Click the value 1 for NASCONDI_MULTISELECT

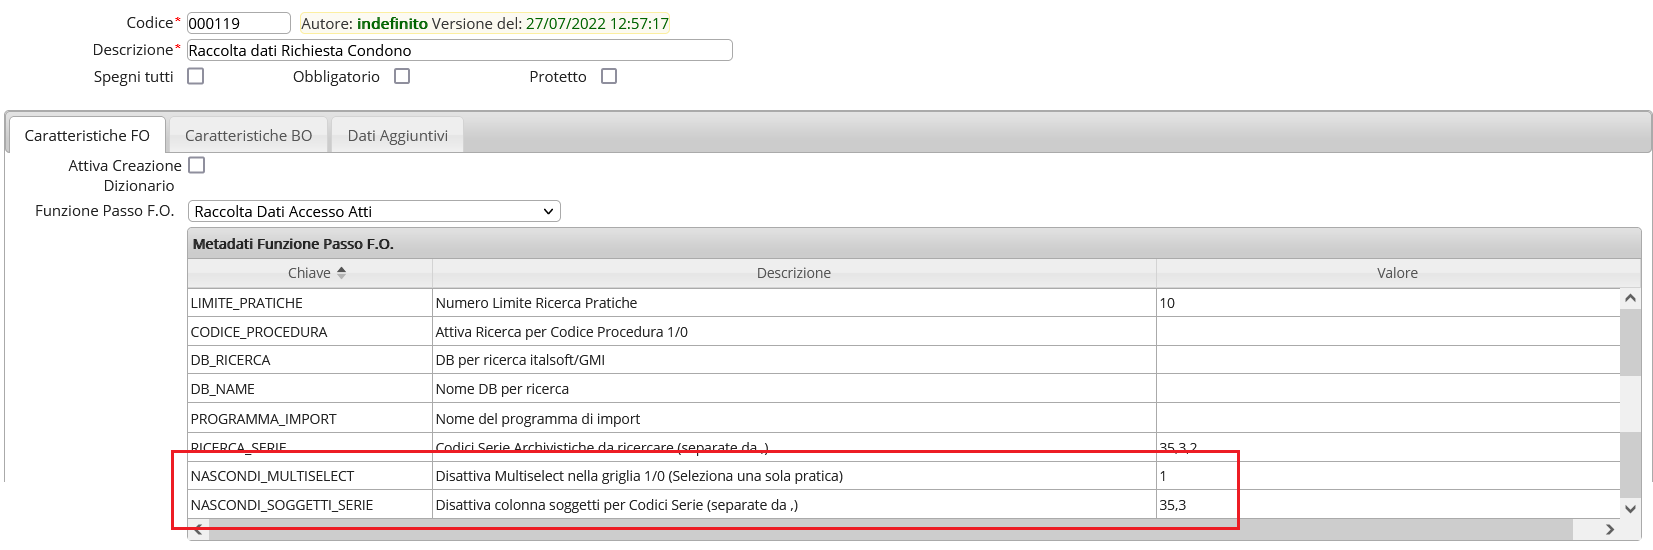click(1163, 476)
